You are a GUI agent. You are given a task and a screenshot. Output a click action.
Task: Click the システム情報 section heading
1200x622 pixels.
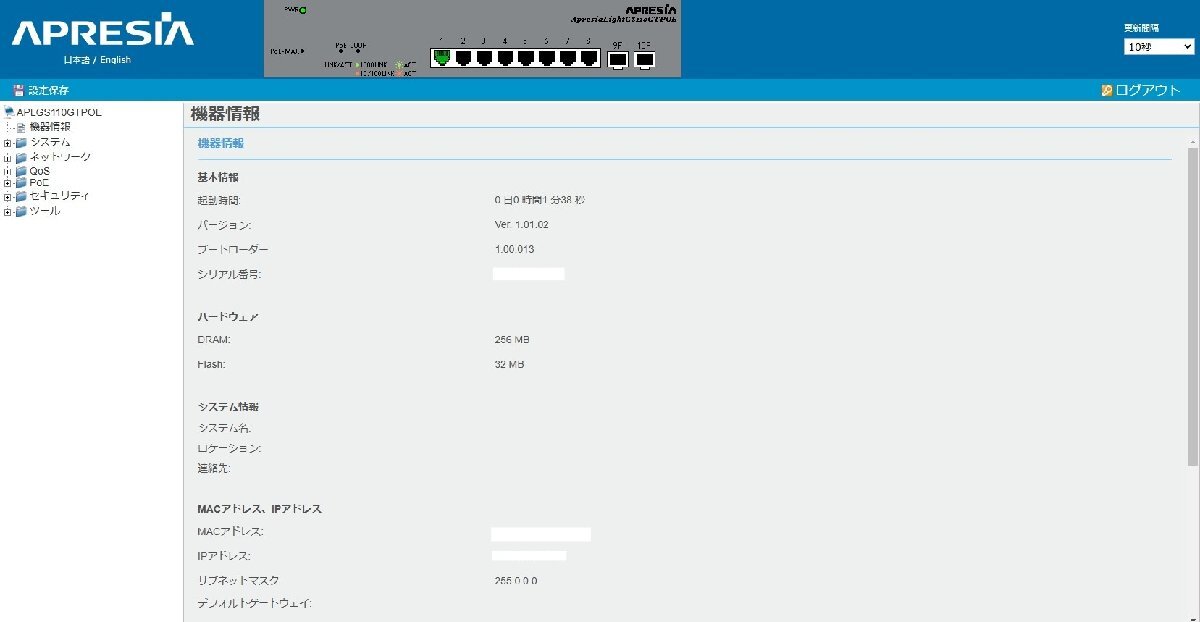pos(228,407)
